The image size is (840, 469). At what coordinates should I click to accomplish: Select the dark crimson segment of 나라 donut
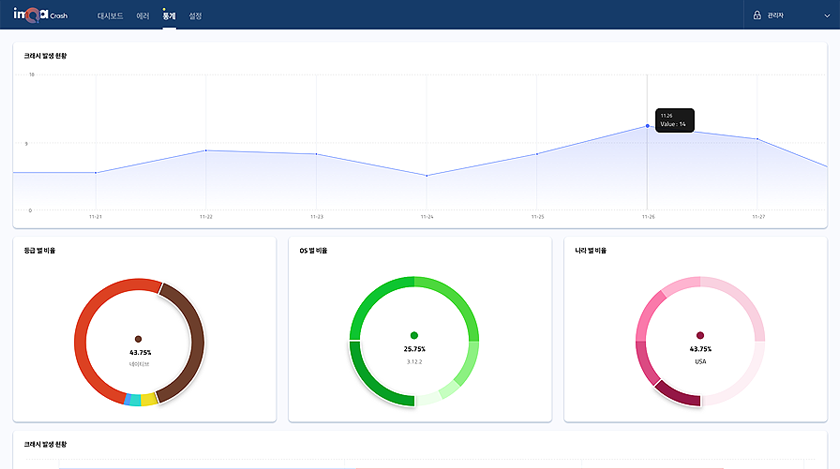677,394
